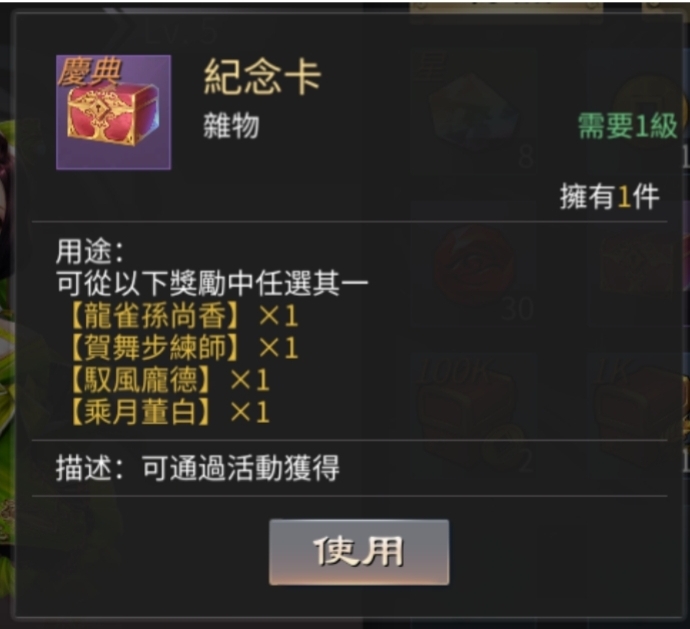Viewport: 690px width, 629px height.
Task: Open the dimmed envelope item showing 8
Action: (474, 110)
